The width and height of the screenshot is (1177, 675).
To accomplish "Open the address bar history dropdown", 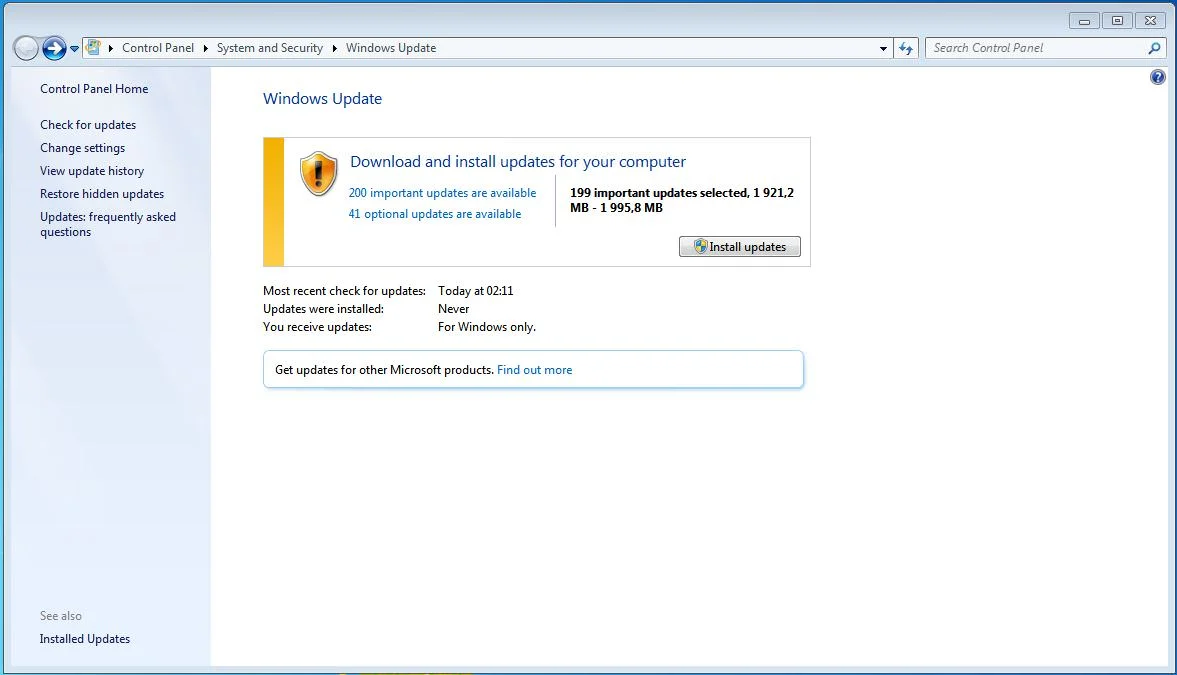I will tap(883, 49).
